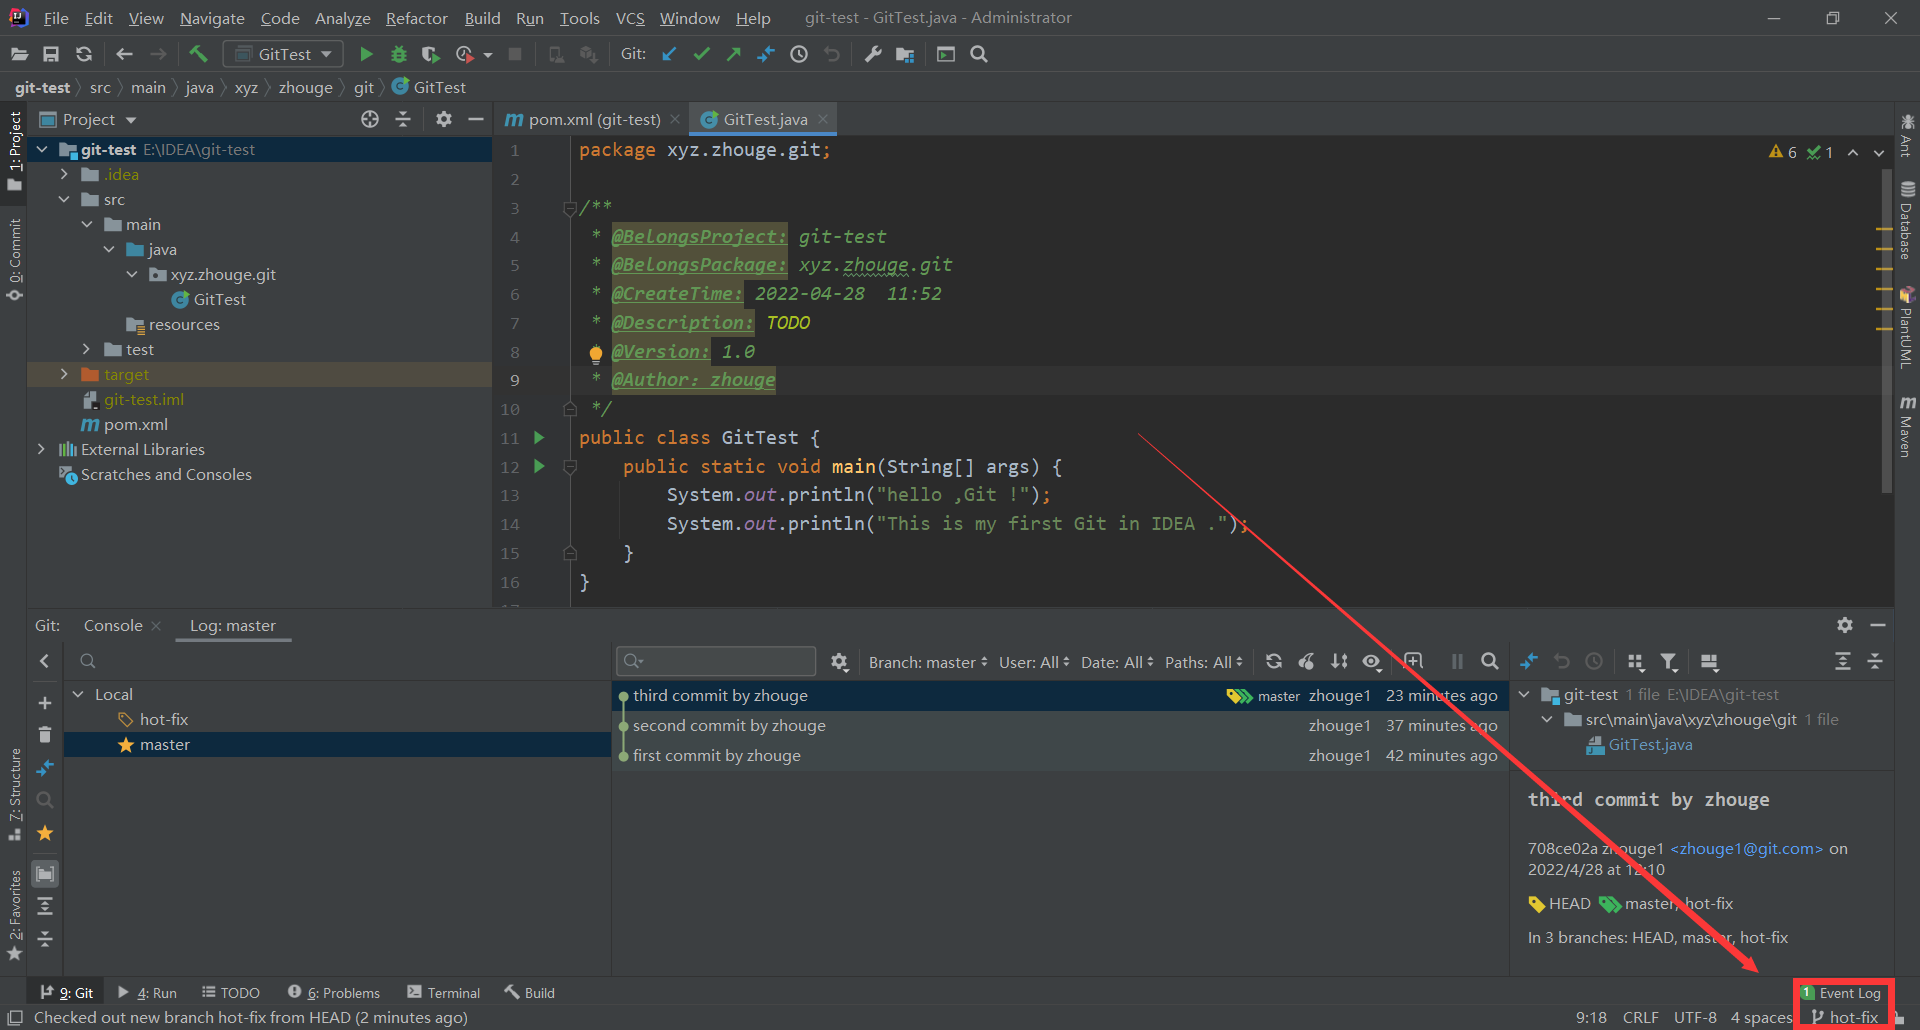
Task: Click the zhouge1@git.com email link
Action: tap(1746, 848)
